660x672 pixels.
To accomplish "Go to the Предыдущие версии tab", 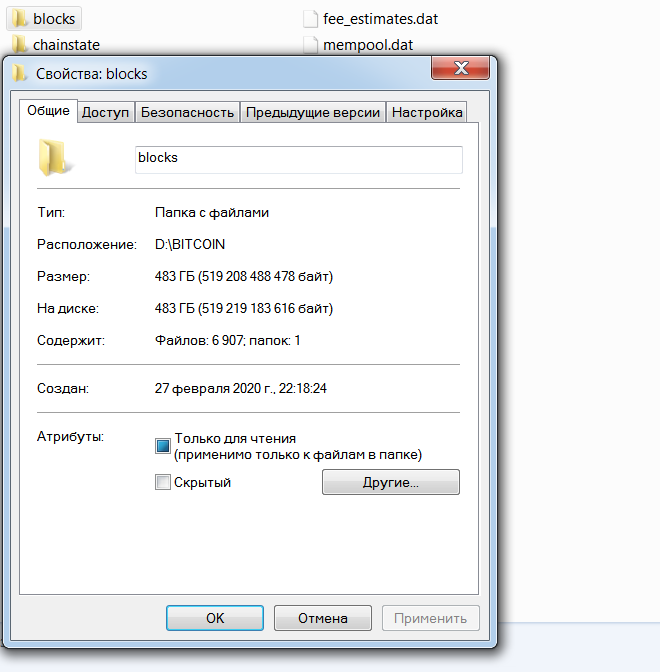I will 313,112.
